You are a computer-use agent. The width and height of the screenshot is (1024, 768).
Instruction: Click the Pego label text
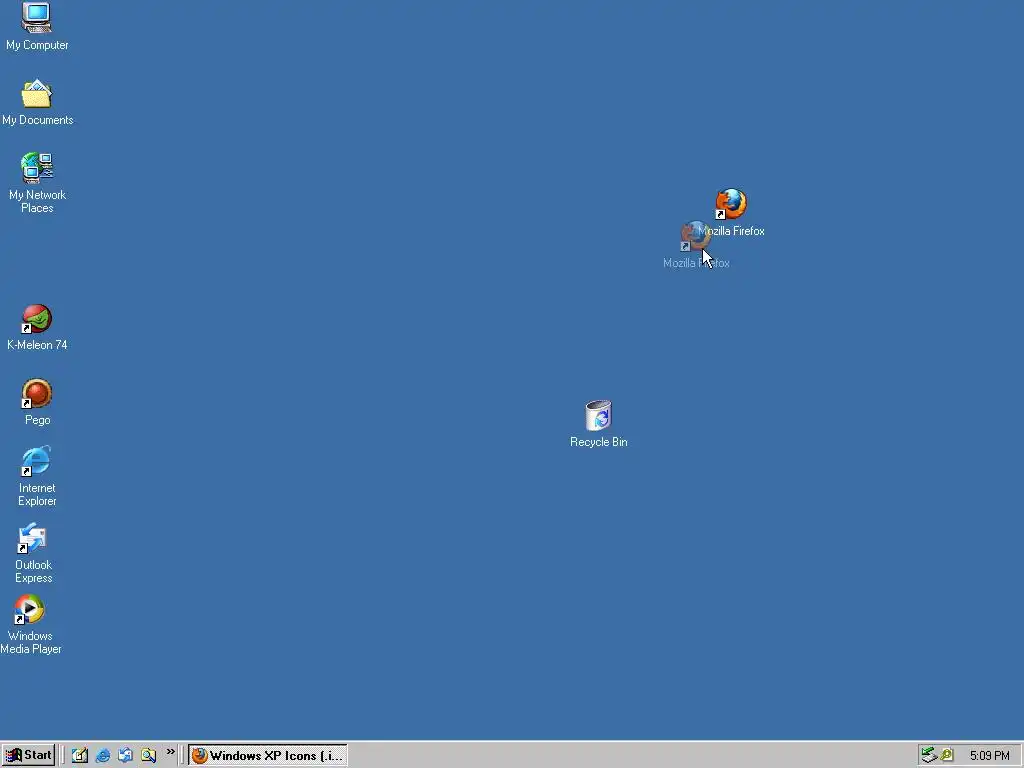pyautogui.click(x=37, y=420)
